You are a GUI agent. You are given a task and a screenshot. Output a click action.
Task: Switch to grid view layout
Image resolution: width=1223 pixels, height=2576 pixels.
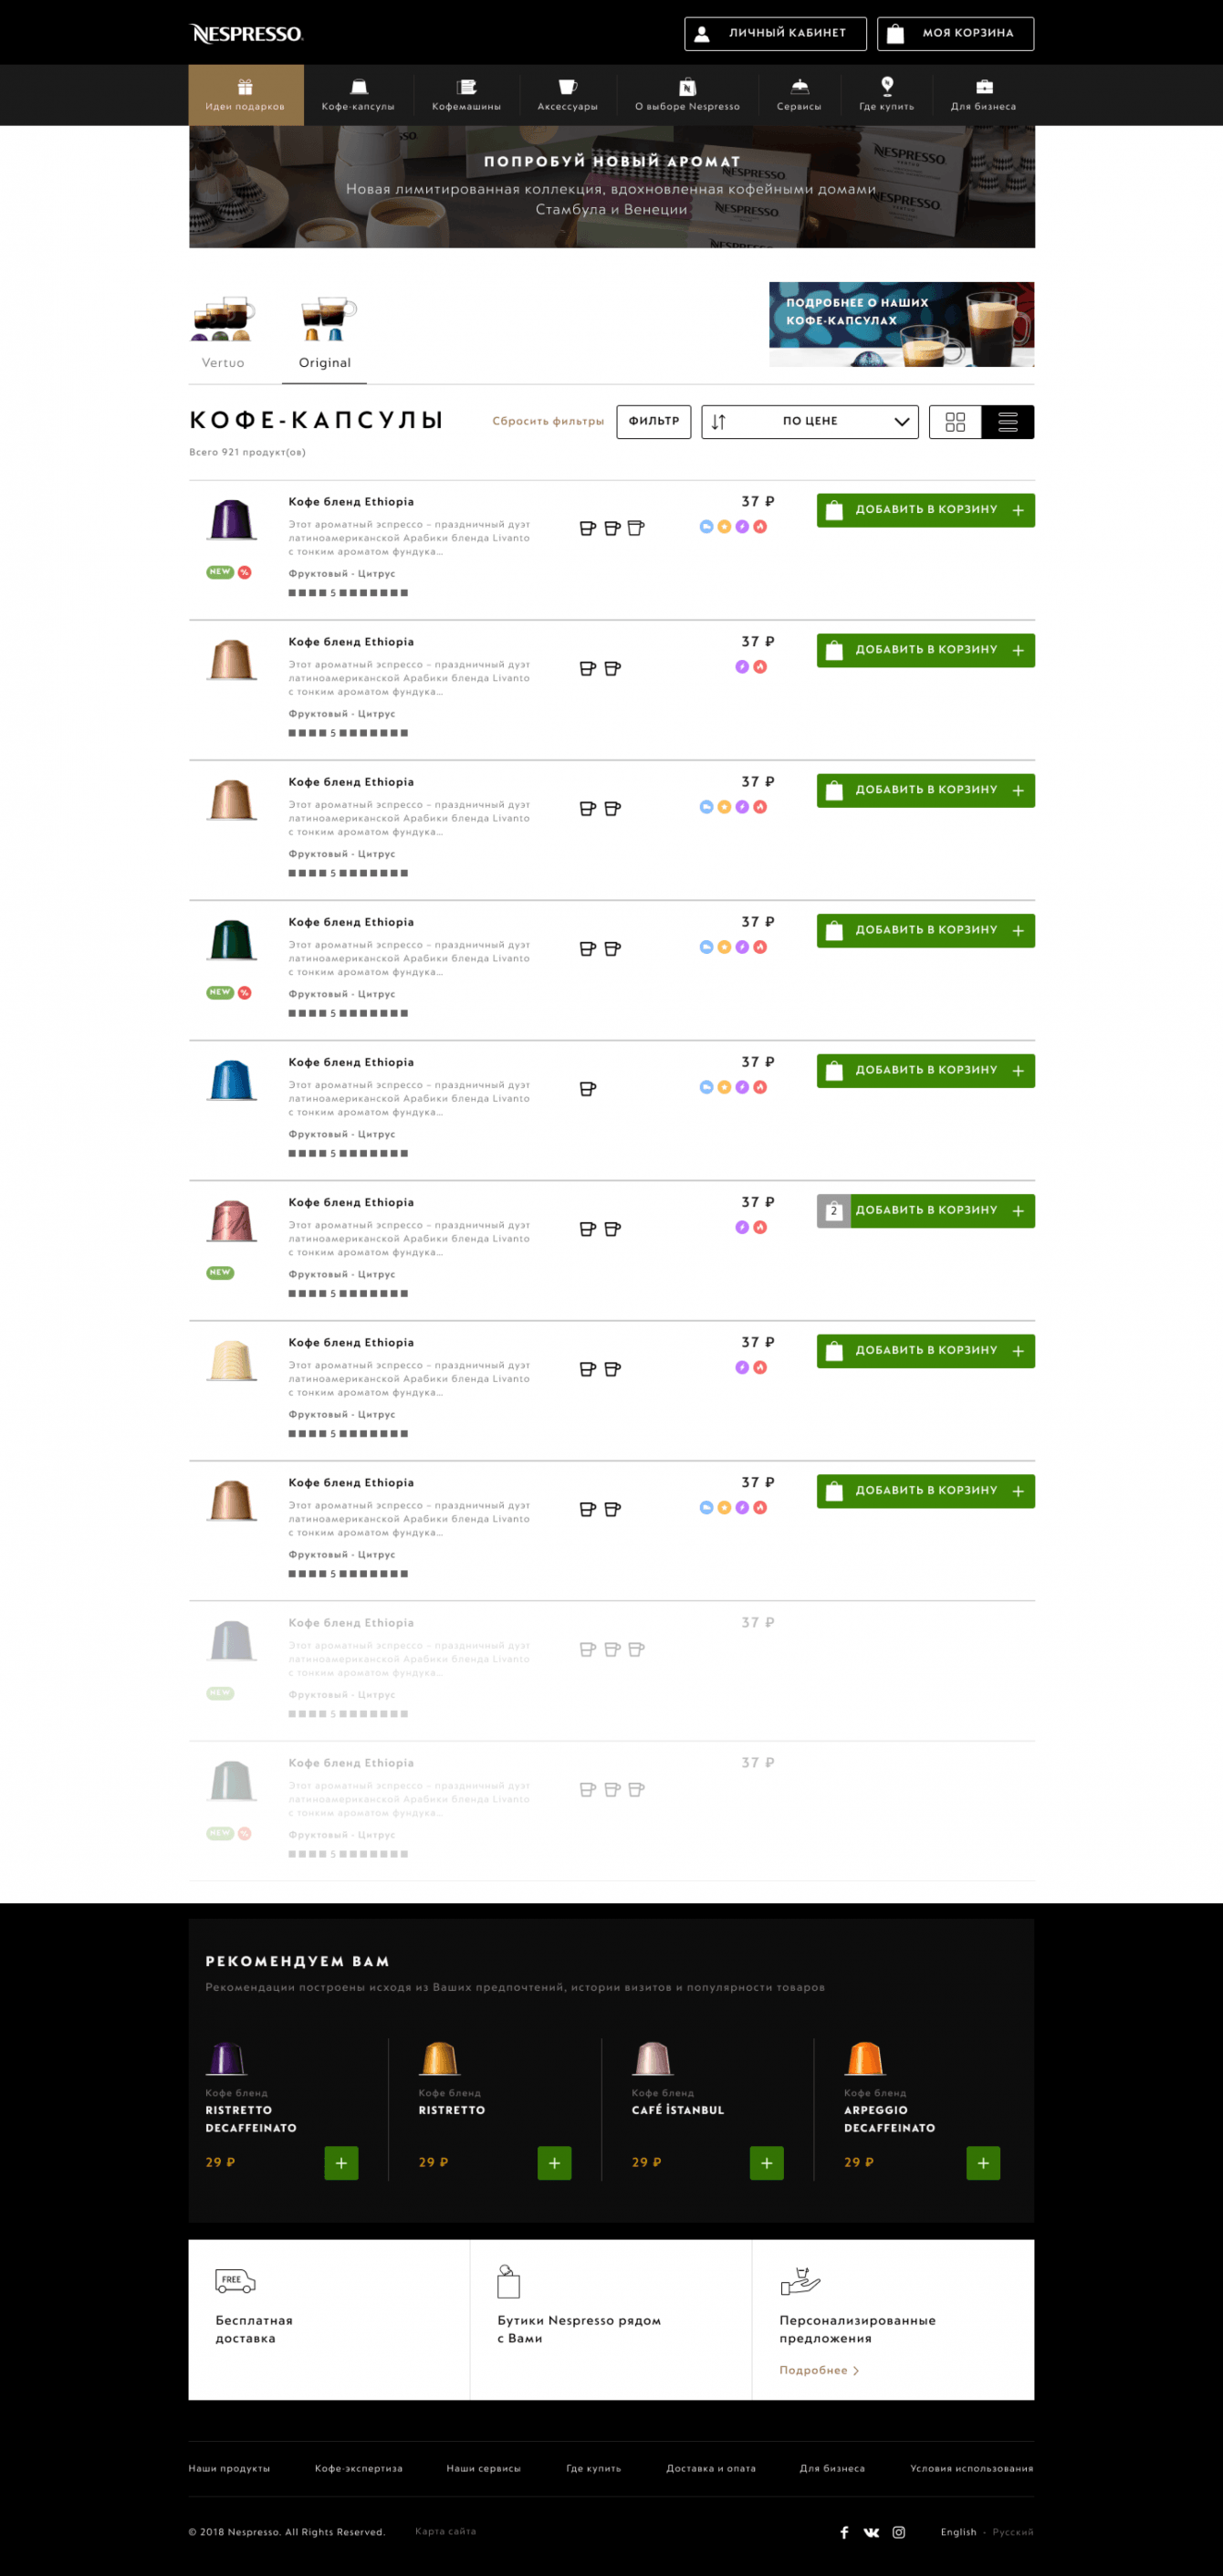955,422
